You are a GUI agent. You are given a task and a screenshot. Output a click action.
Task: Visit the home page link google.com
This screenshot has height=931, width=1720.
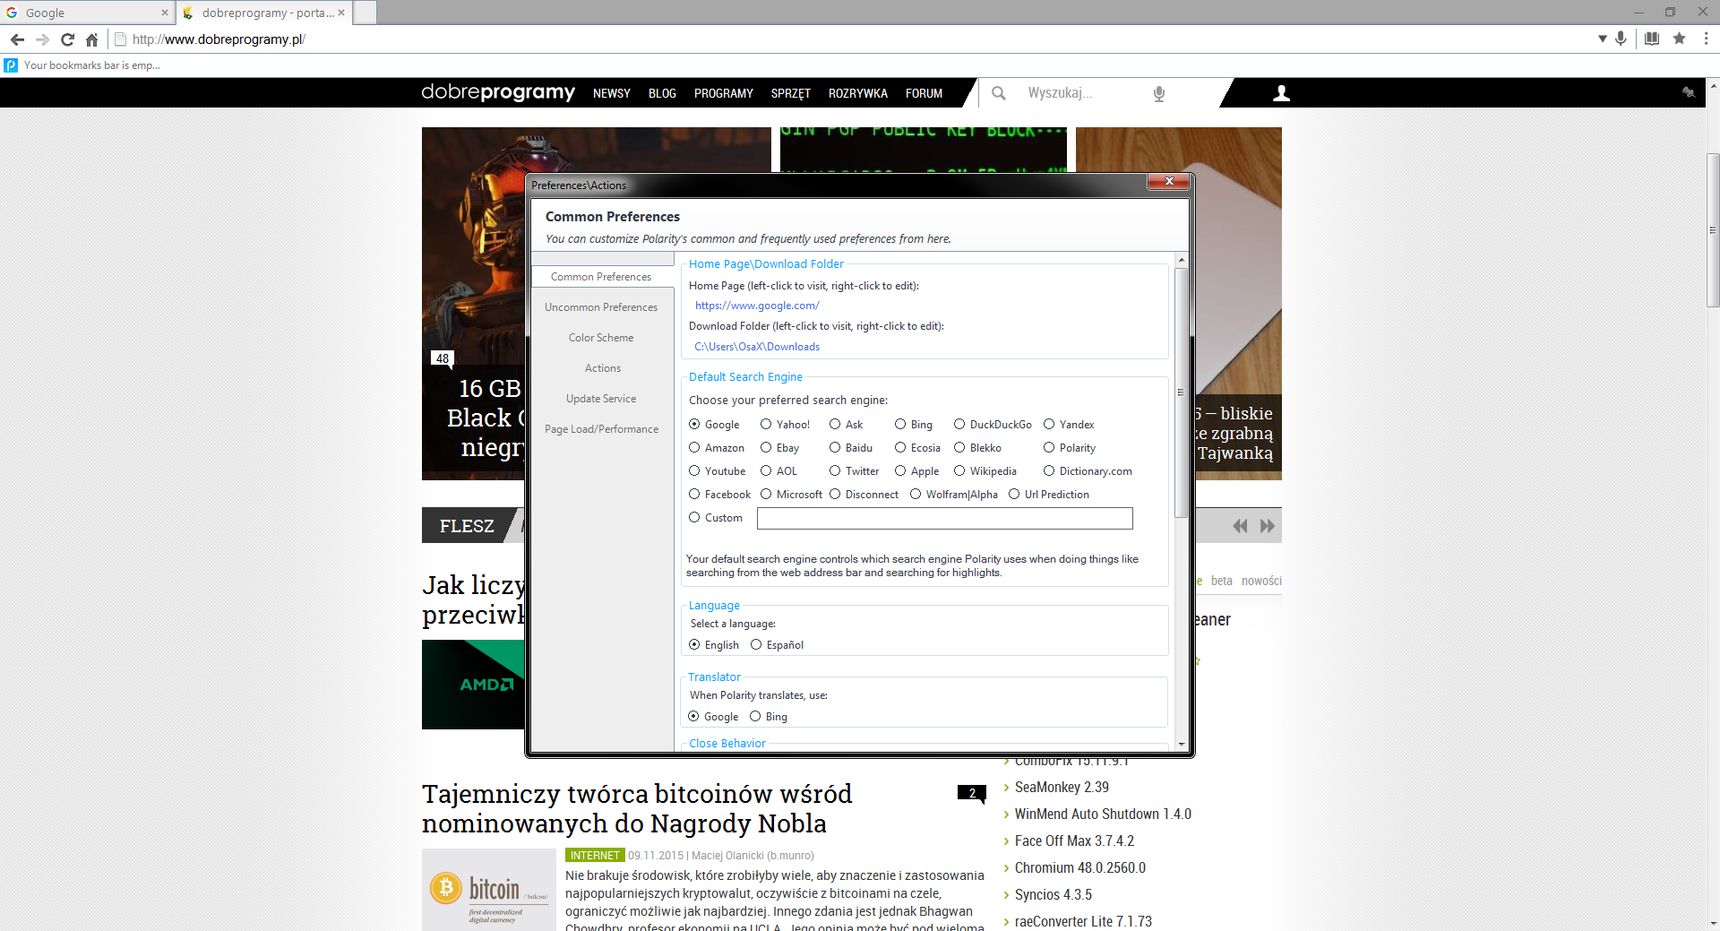757,306
